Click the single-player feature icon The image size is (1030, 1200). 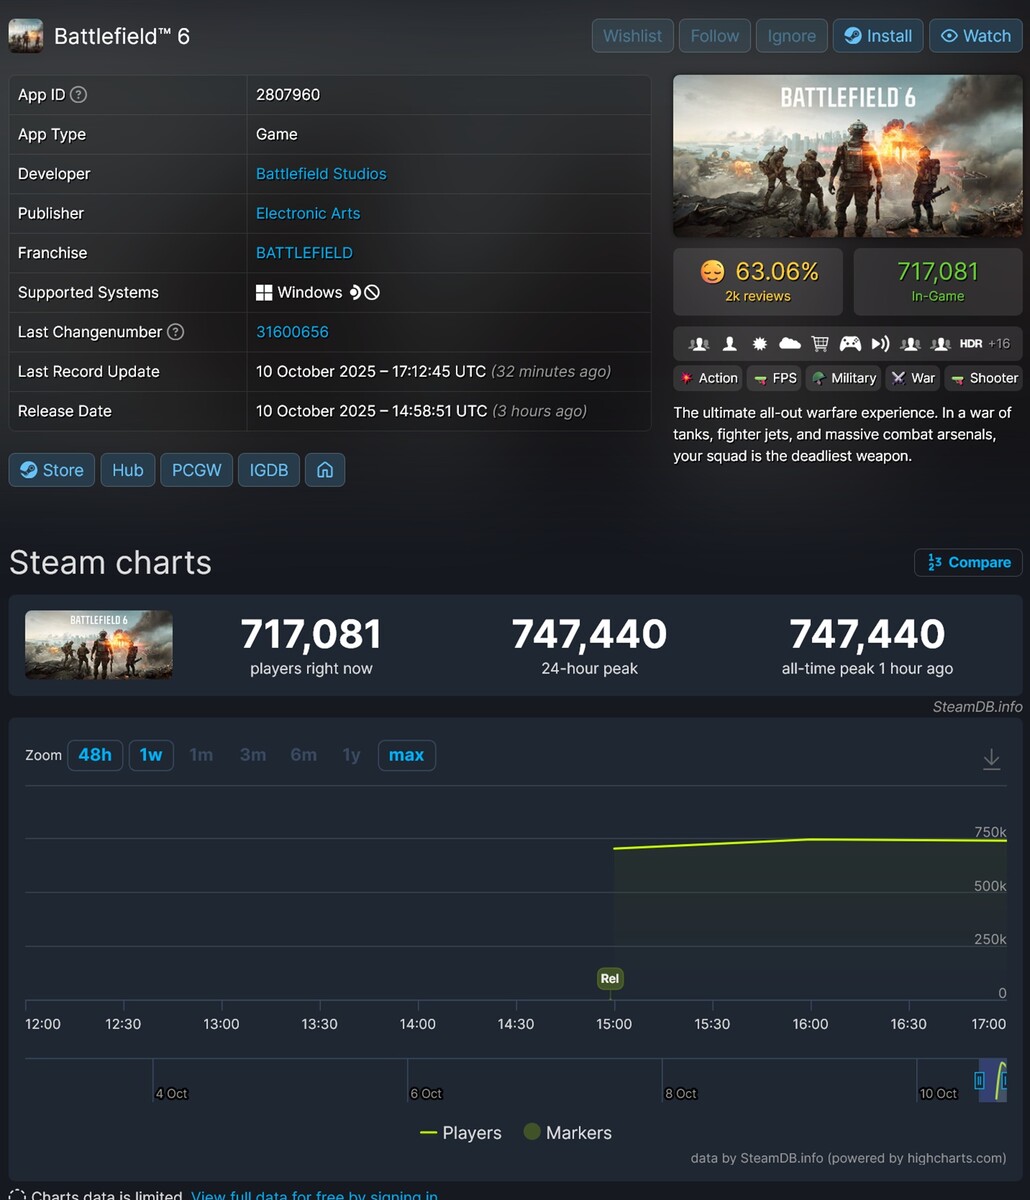pos(728,343)
